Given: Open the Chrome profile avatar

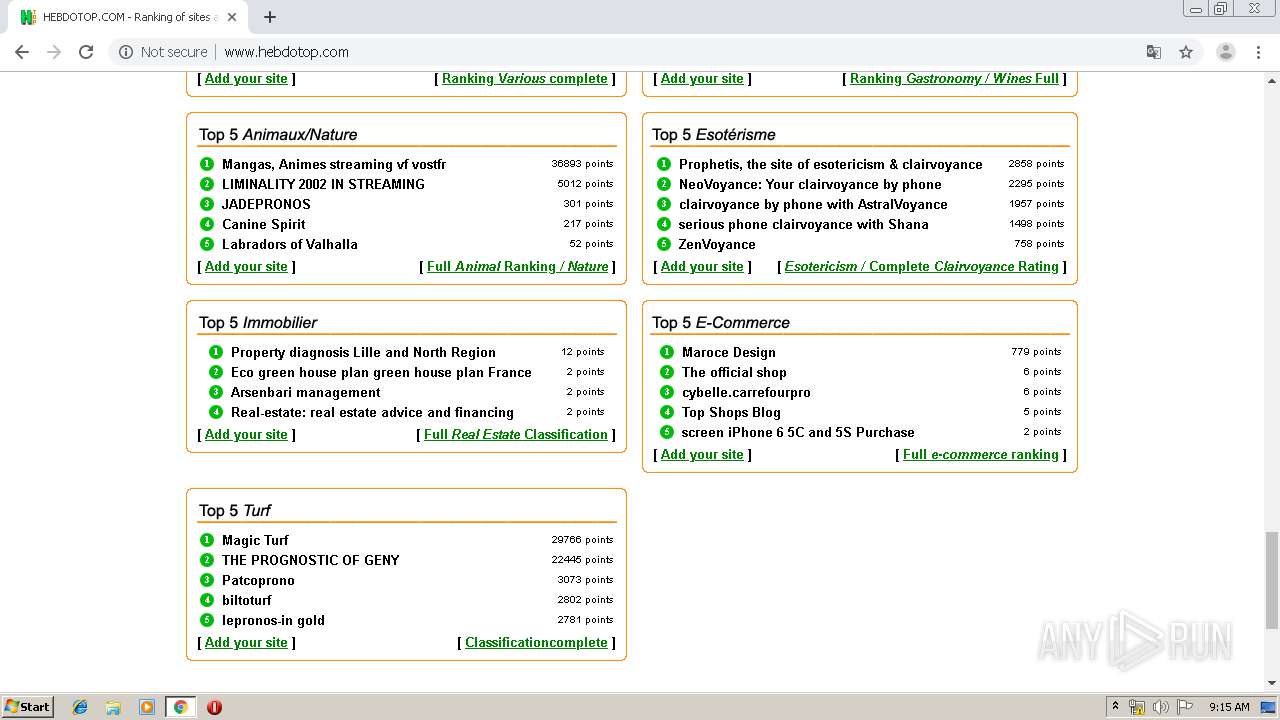Looking at the screenshot, I should (1225, 52).
